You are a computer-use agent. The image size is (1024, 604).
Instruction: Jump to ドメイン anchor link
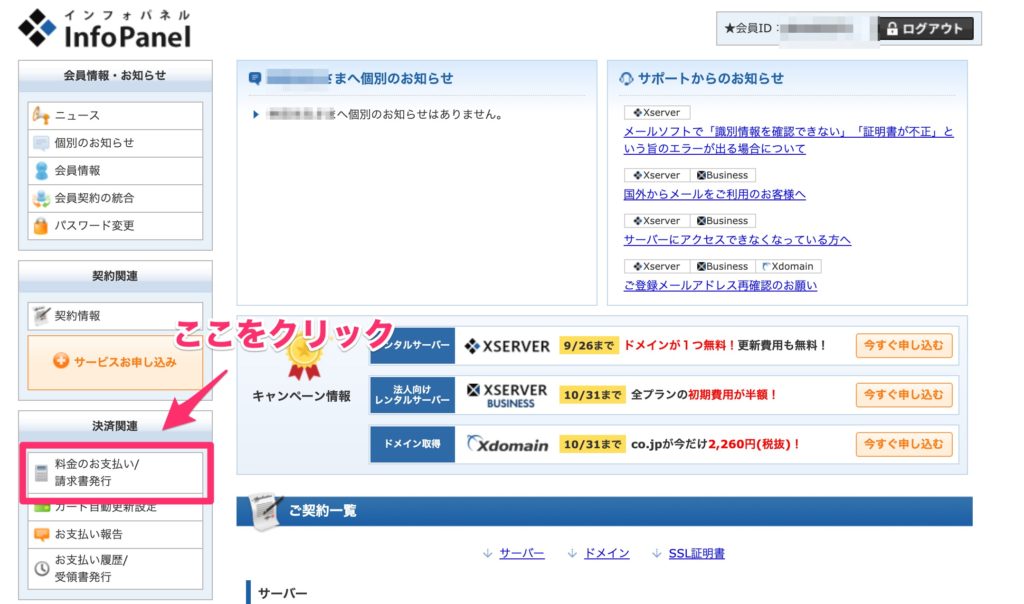(607, 554)
